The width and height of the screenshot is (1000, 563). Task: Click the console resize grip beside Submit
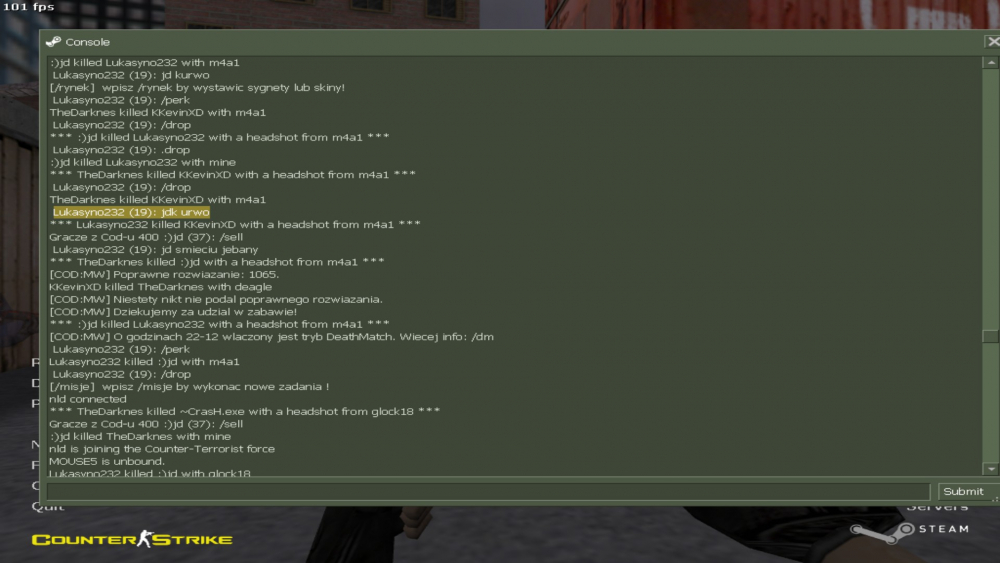(x=996, y=499)
